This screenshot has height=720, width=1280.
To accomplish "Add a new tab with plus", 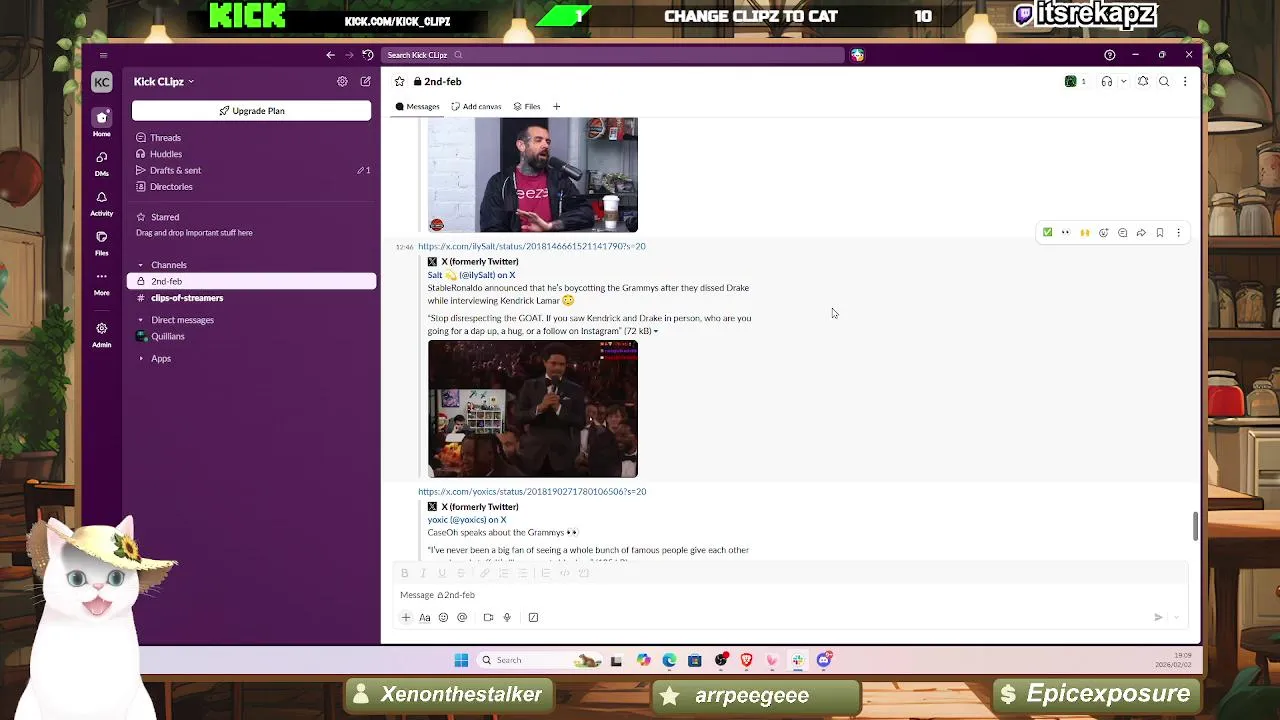I will 557,107.
